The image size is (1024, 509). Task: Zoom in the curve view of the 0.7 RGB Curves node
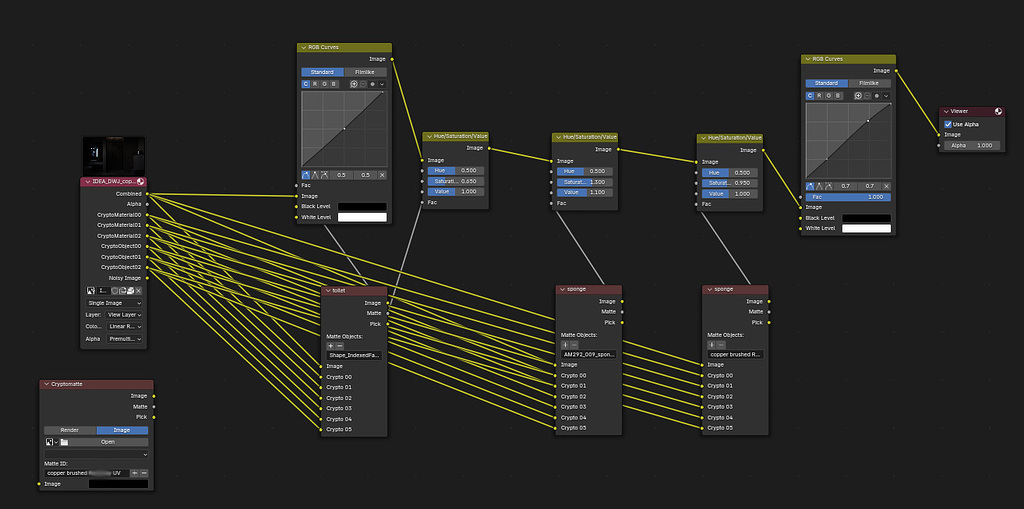(x=858, y=95)
